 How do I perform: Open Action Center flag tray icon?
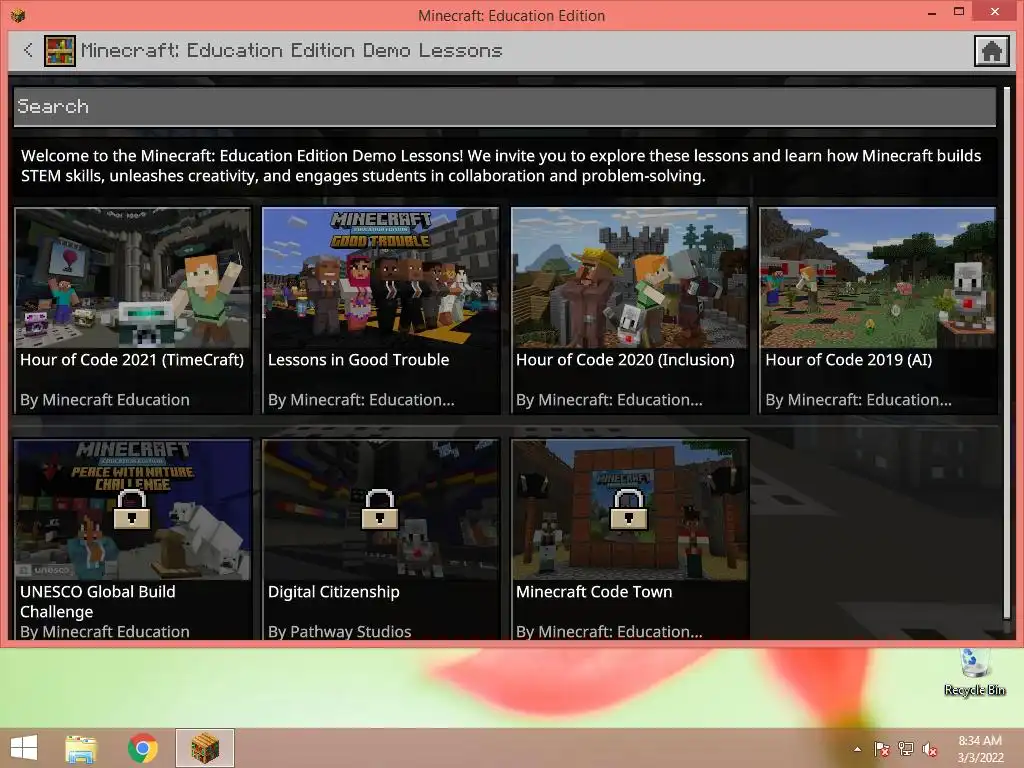coord(881,749)
